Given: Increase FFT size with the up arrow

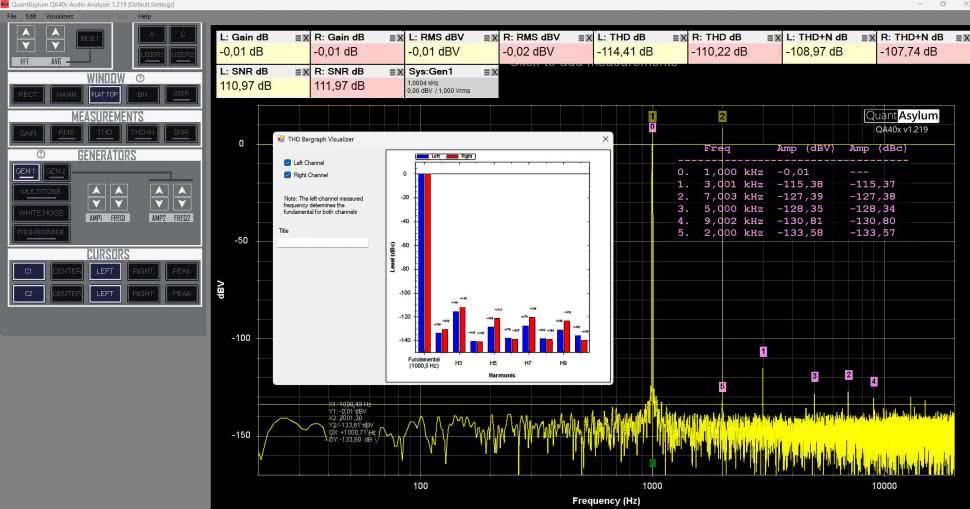Looking at the screenshot, I should click(x=26, y=33).
